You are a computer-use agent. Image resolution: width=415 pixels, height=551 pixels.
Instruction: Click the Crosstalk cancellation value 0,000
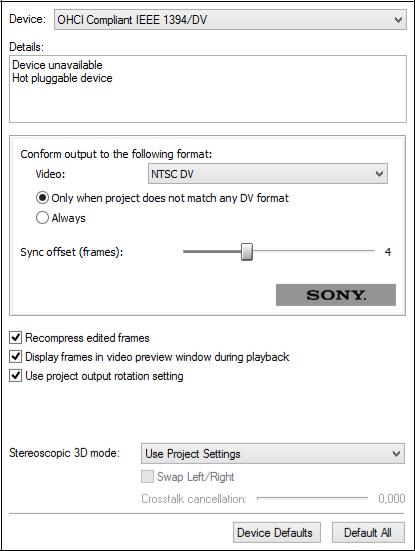(392, 498)
